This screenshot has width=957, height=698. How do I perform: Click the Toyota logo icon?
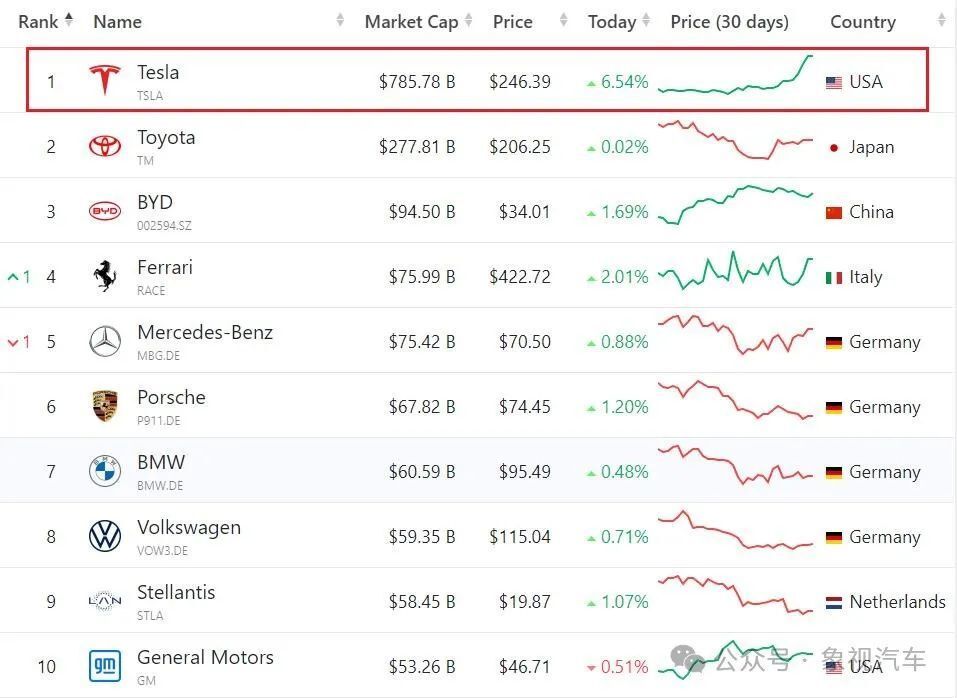coord(105,146)
